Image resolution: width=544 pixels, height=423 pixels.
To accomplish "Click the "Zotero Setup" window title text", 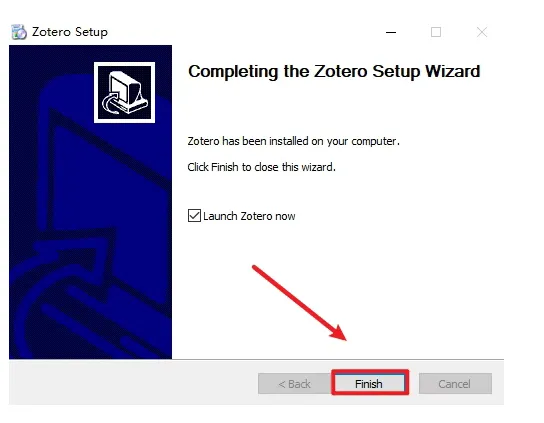I will 70,32.
